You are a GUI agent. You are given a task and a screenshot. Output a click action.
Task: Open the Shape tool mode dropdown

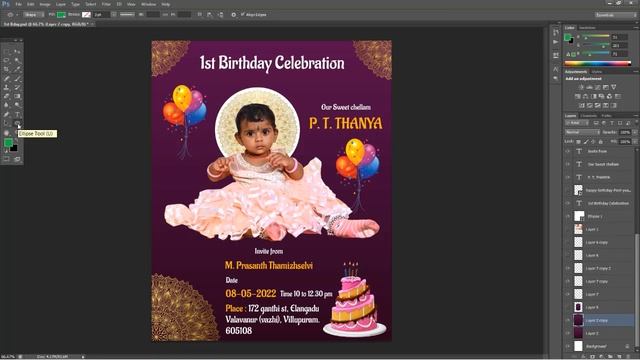pyautogui.click(x=33, y=15)
